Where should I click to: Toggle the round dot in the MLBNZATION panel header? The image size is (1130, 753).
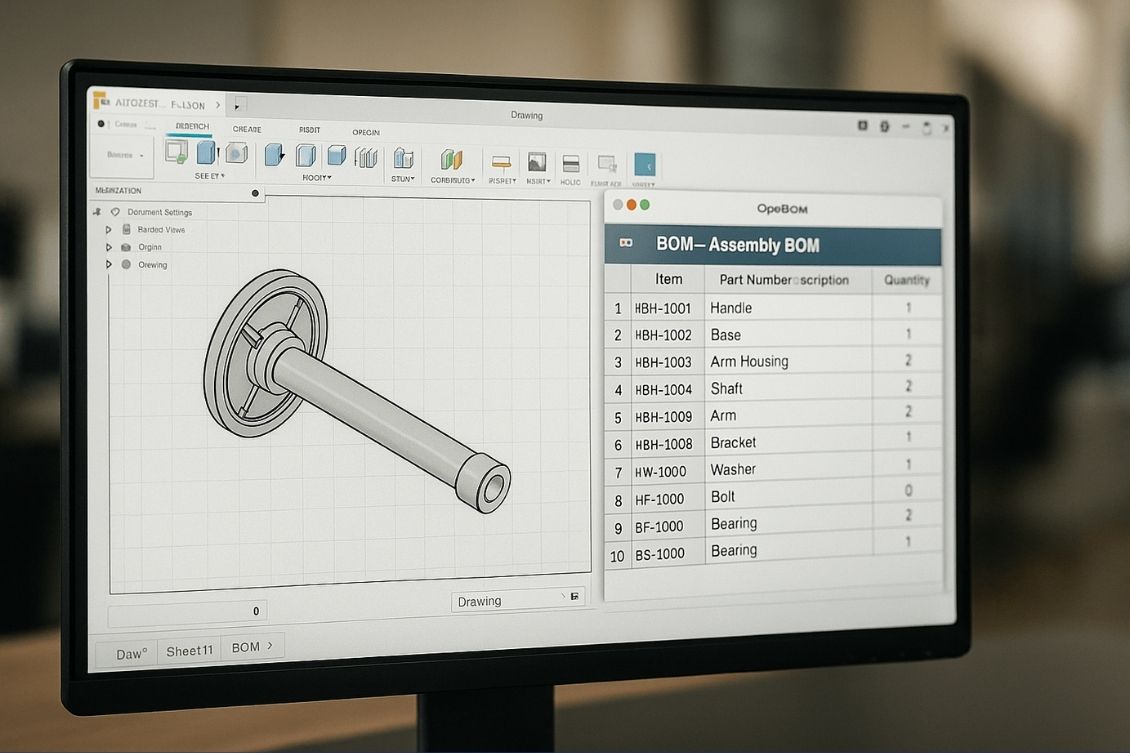coord(255,193)
